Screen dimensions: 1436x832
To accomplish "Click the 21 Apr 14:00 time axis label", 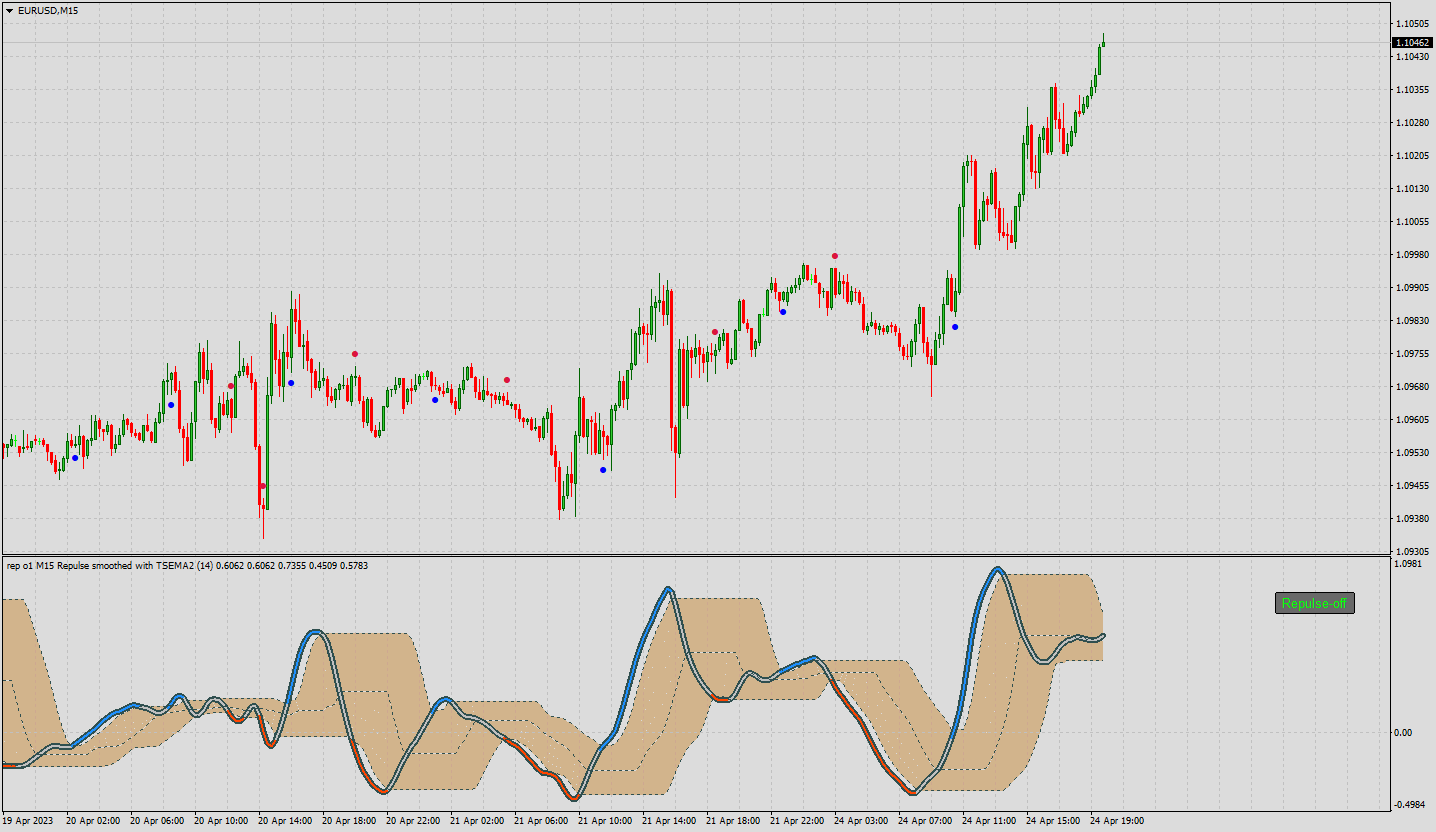I will point(671,820).
